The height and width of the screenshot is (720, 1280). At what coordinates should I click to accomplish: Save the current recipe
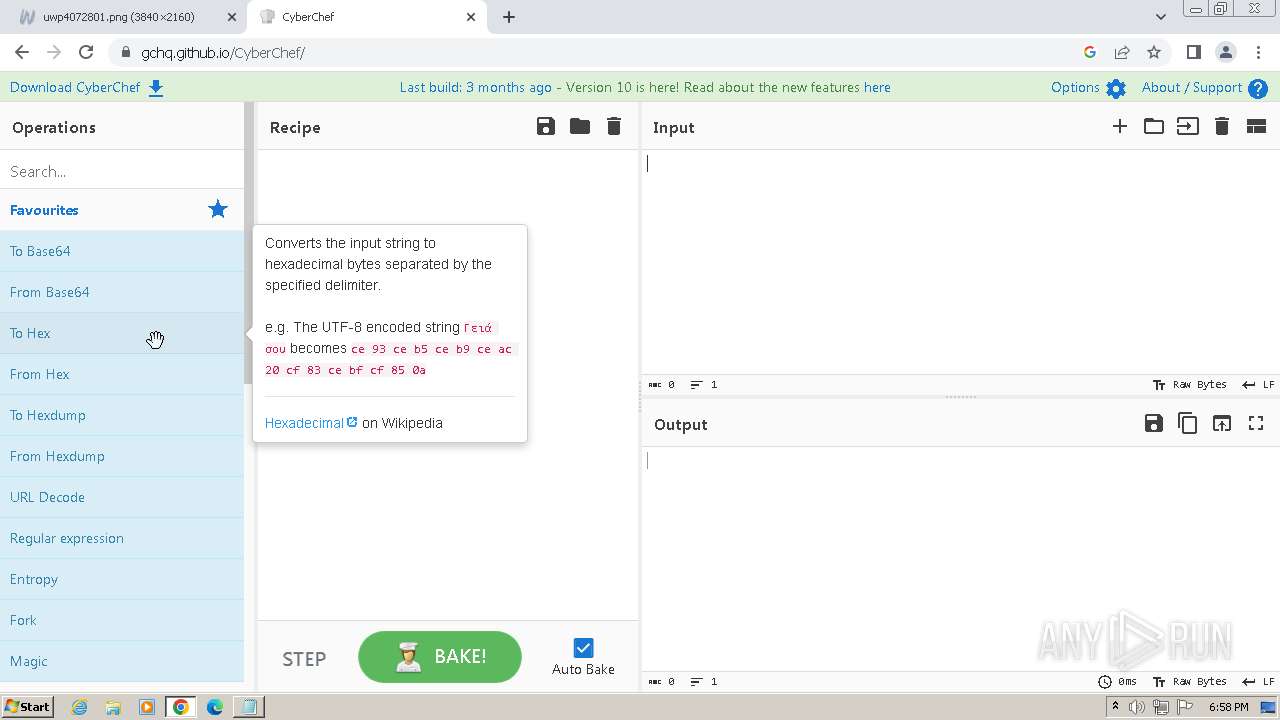point(546,126)
